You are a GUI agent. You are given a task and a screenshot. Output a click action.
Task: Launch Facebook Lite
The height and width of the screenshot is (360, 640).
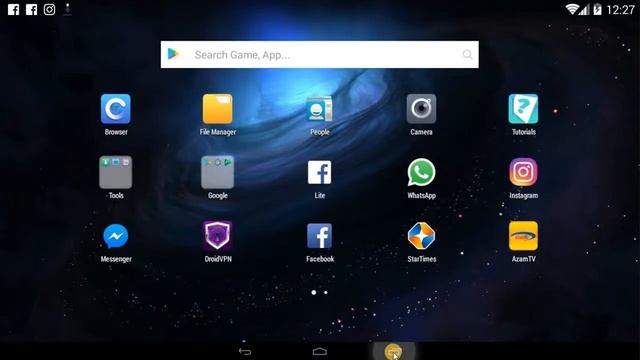click(320, 172)
